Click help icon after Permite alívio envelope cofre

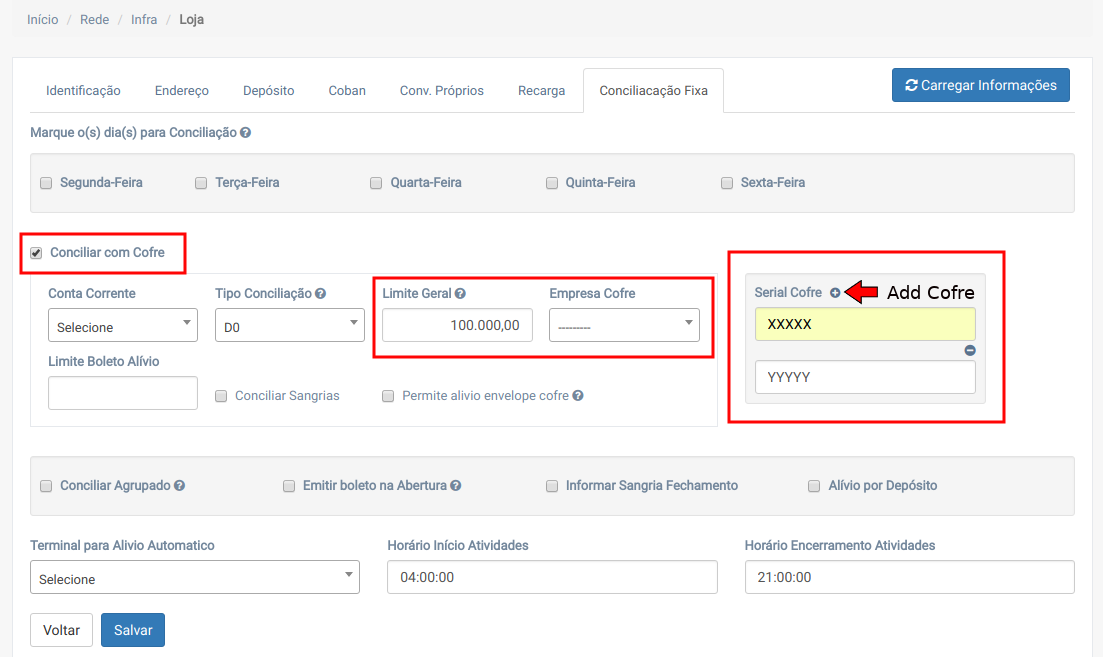[x=578, y=396]
